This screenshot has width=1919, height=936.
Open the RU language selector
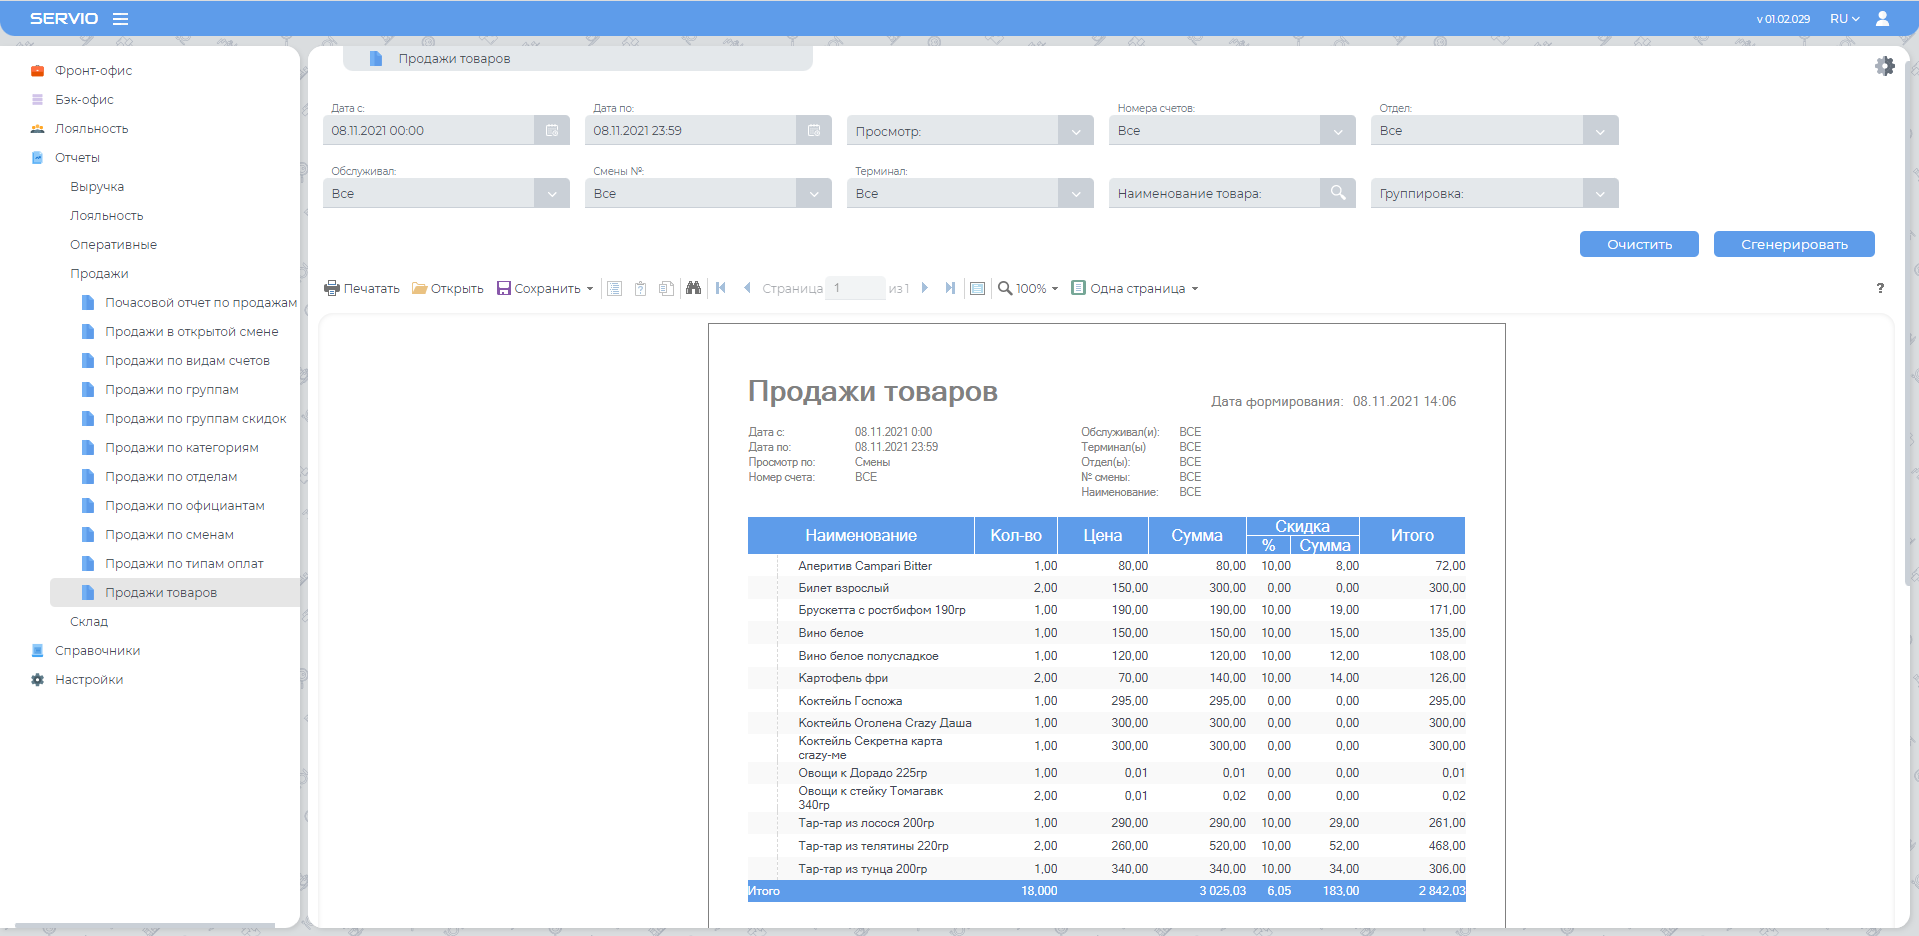click(x=1844, y=19)
